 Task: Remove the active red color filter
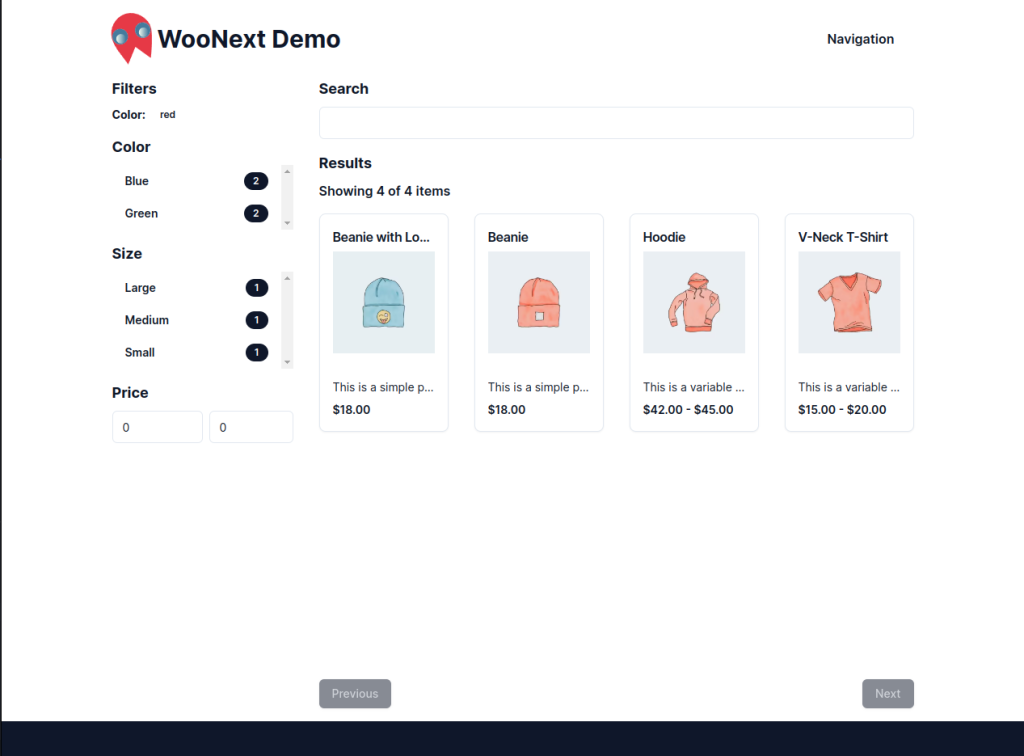[167, 115]
